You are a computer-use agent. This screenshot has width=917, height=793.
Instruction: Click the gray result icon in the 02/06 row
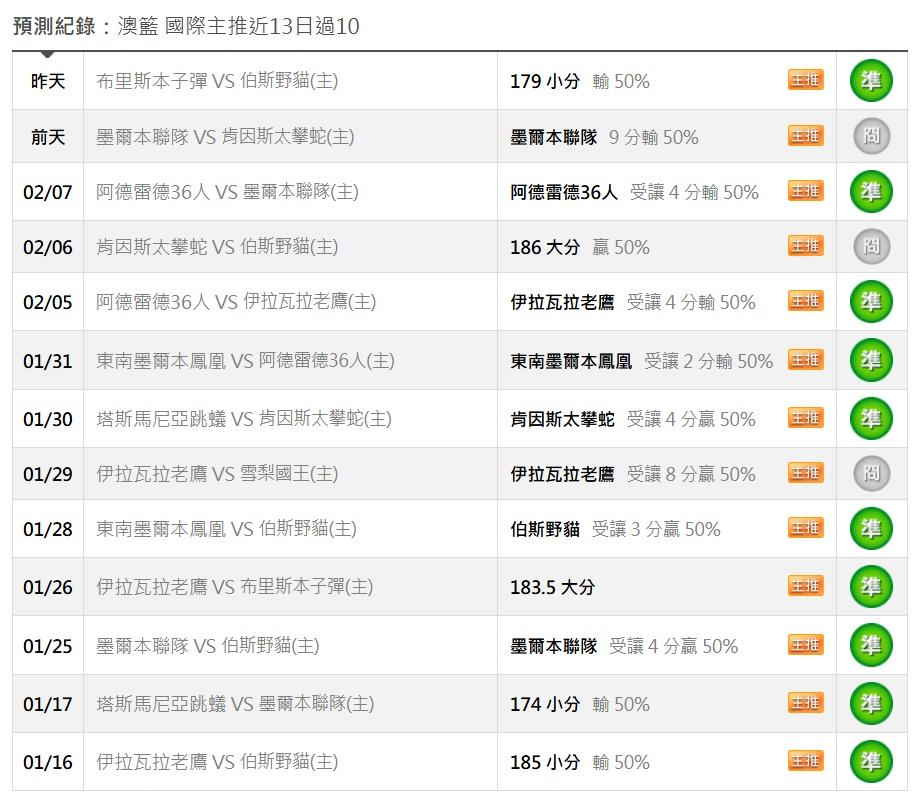[x=871, y=246]
